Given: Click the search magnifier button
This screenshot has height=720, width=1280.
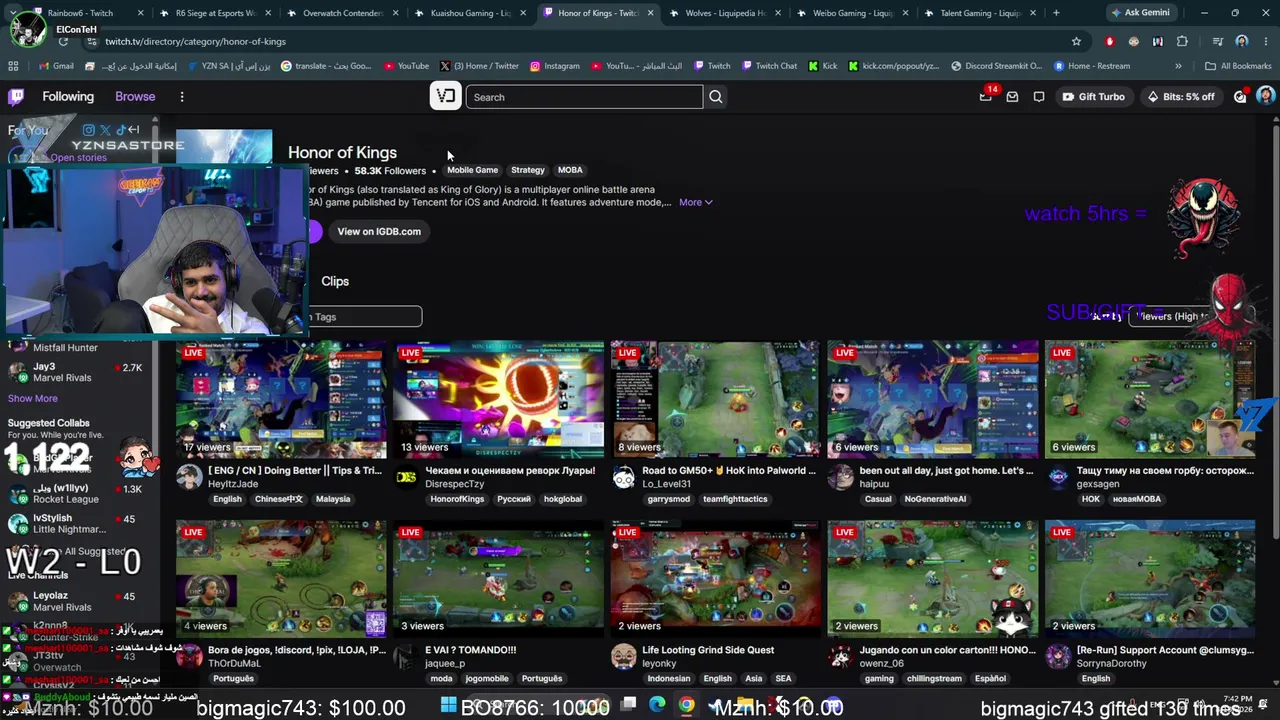Looking at the screenshot, I should 715,97.
